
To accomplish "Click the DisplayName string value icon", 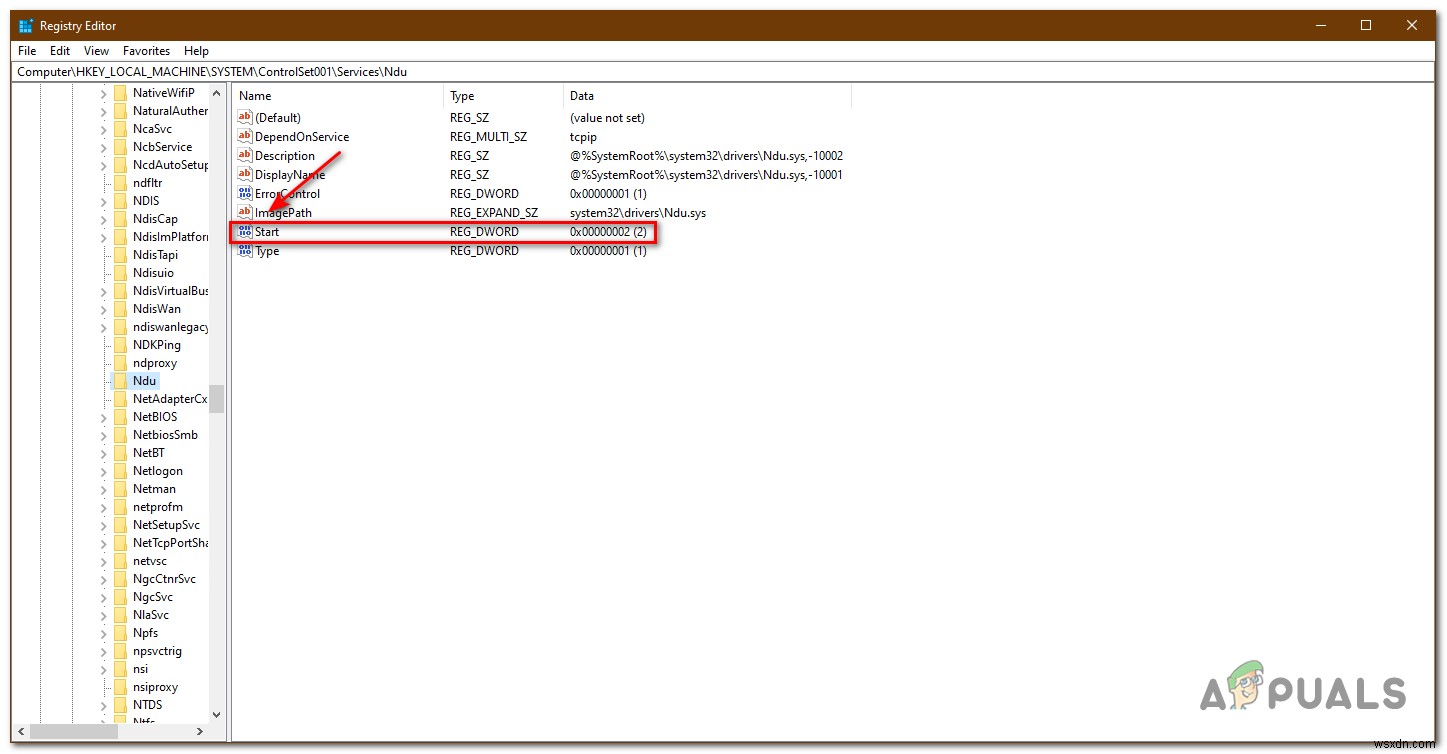I will pos(245,174).
